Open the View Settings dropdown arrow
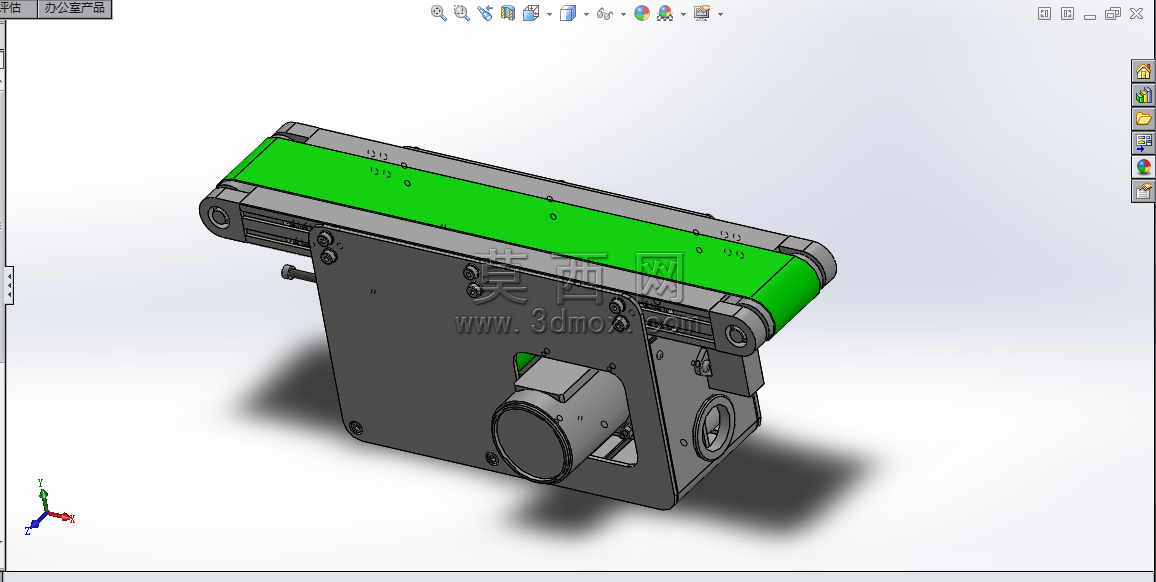 click(720, 14)
